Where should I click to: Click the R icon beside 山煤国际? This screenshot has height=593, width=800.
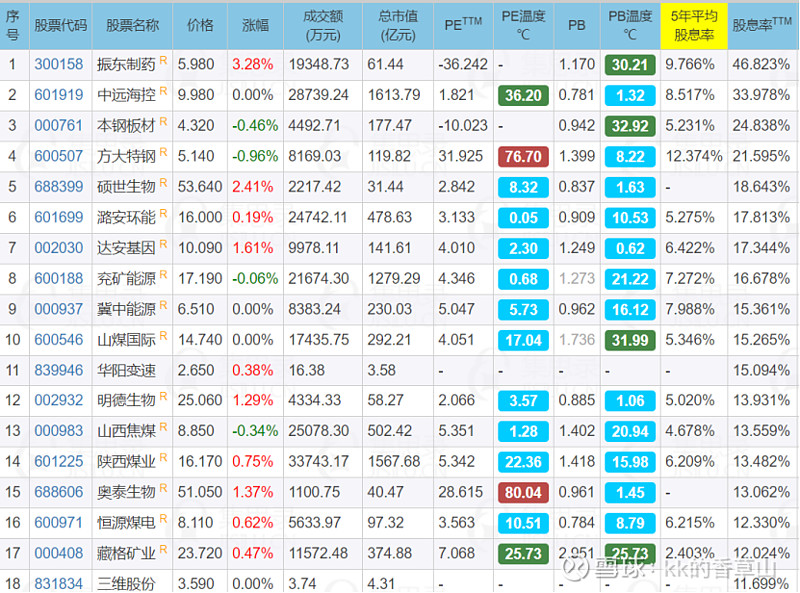(163, 336)
